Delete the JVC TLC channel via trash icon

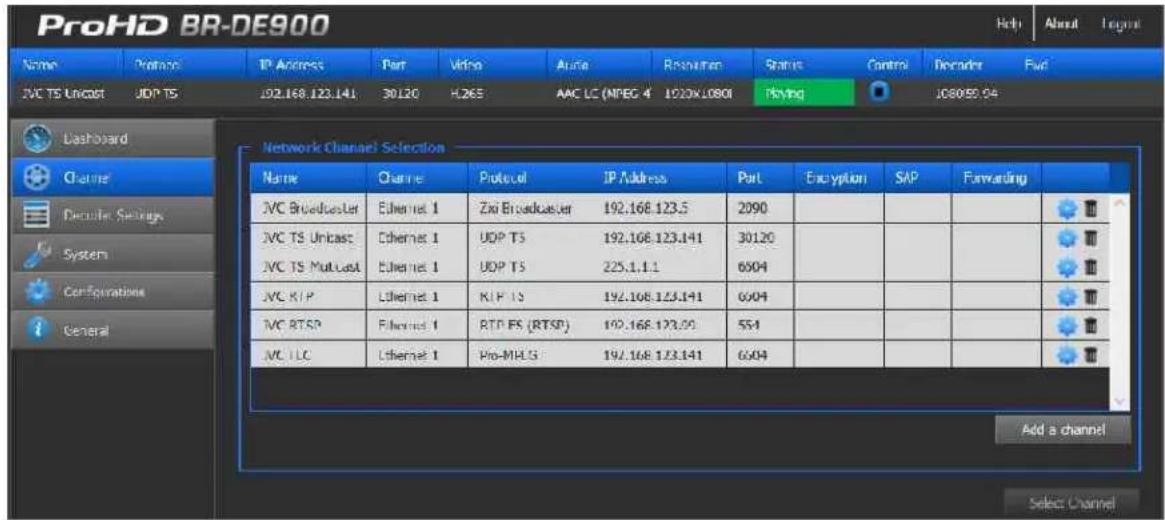(1089, 354)
